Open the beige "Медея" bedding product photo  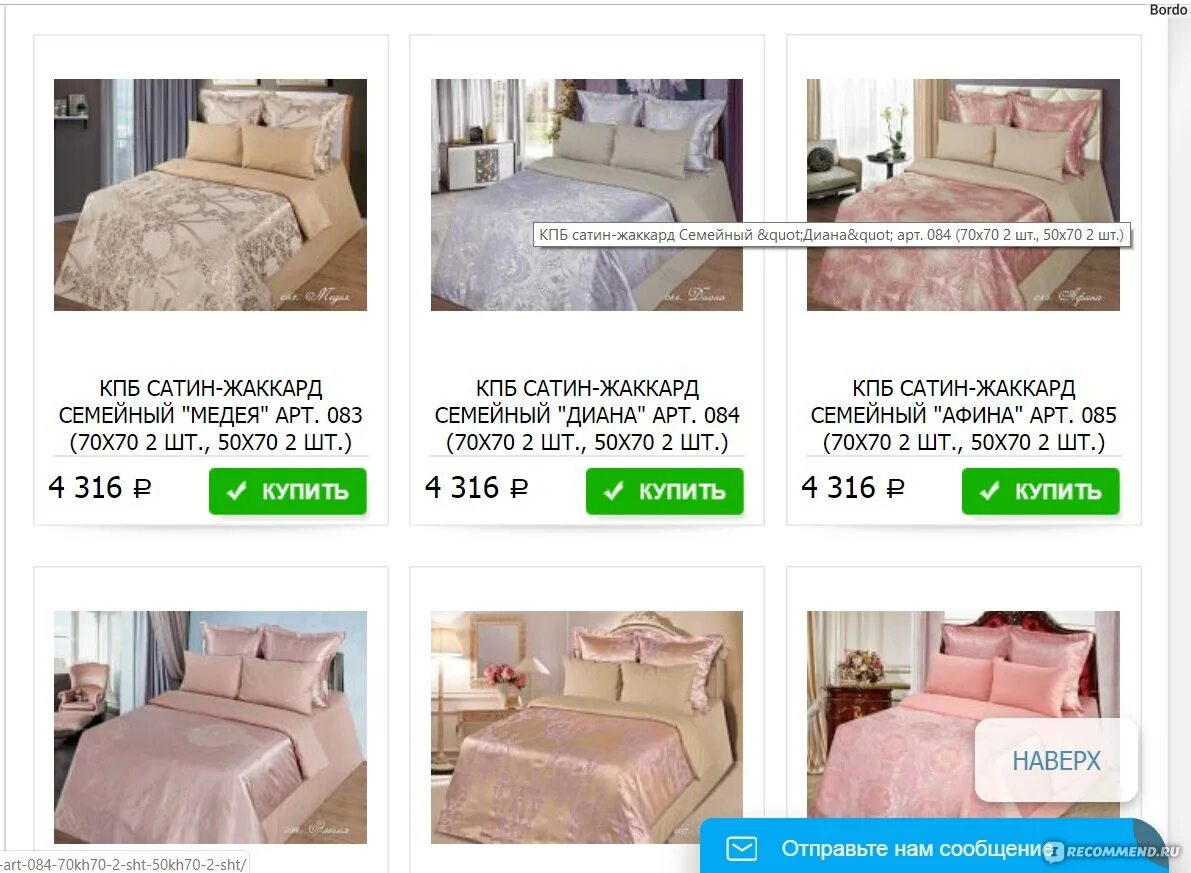210,195
